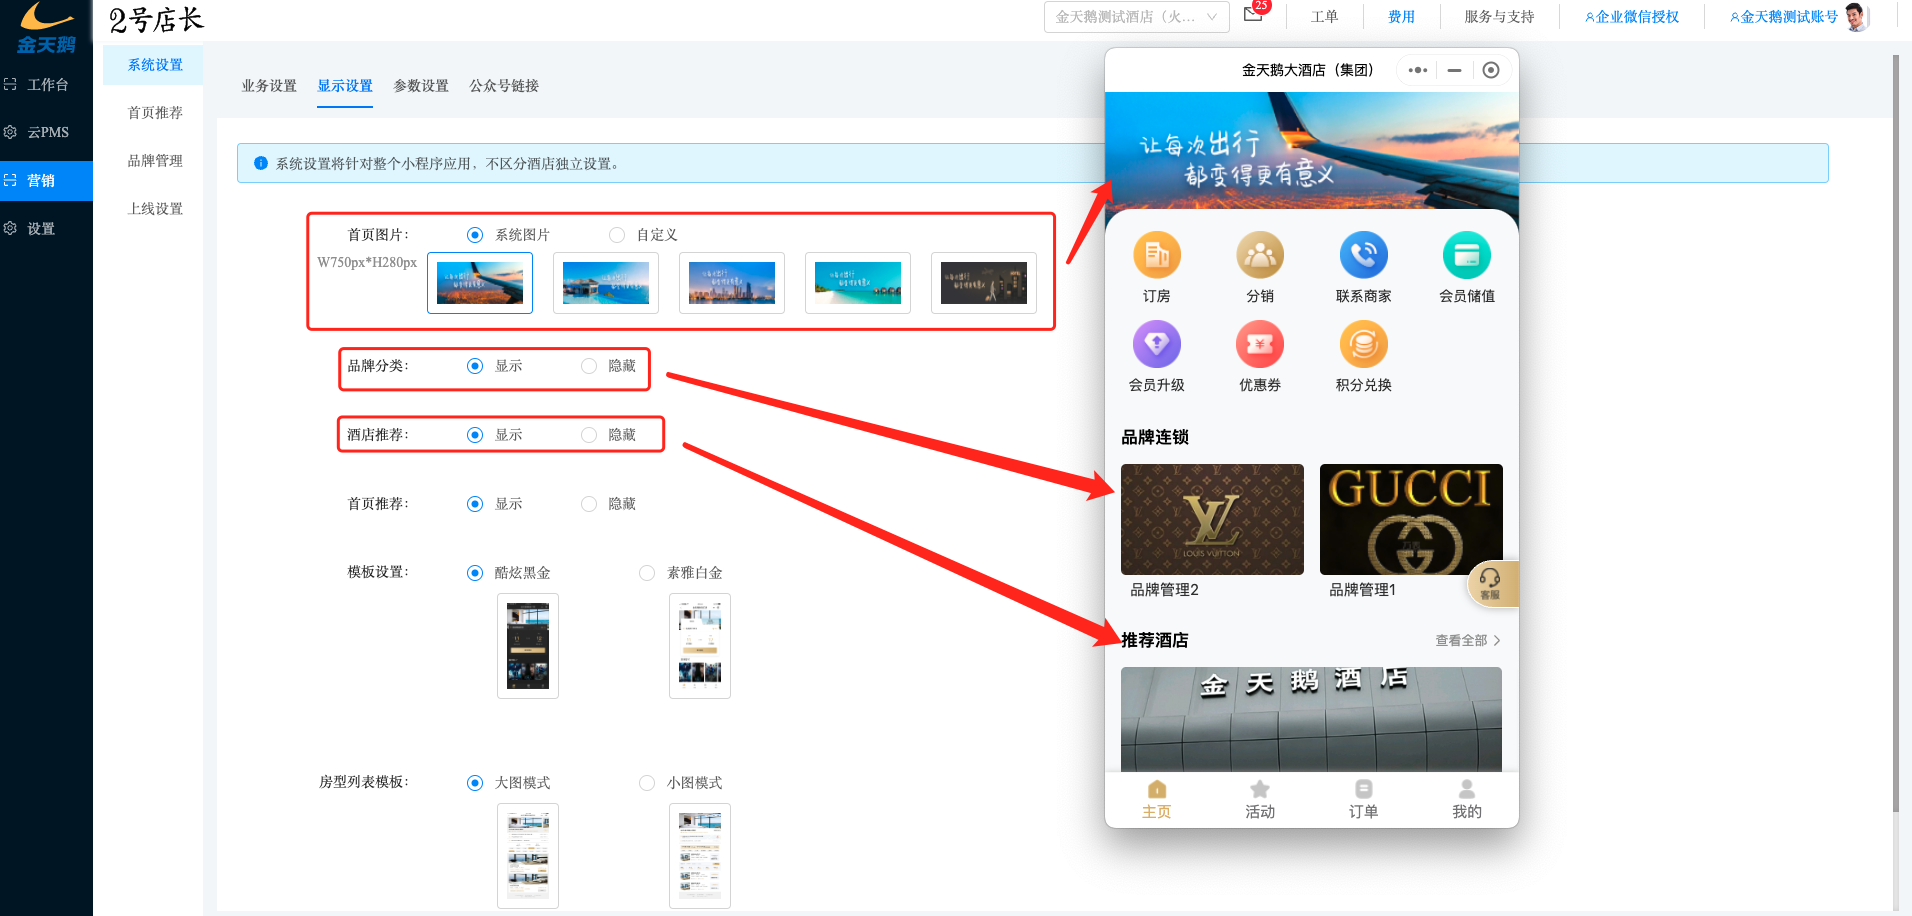This screenshot has width=1912, height=916.
Task: Open 云PMS in the left sidebar
Action: (x=46, y=132)
